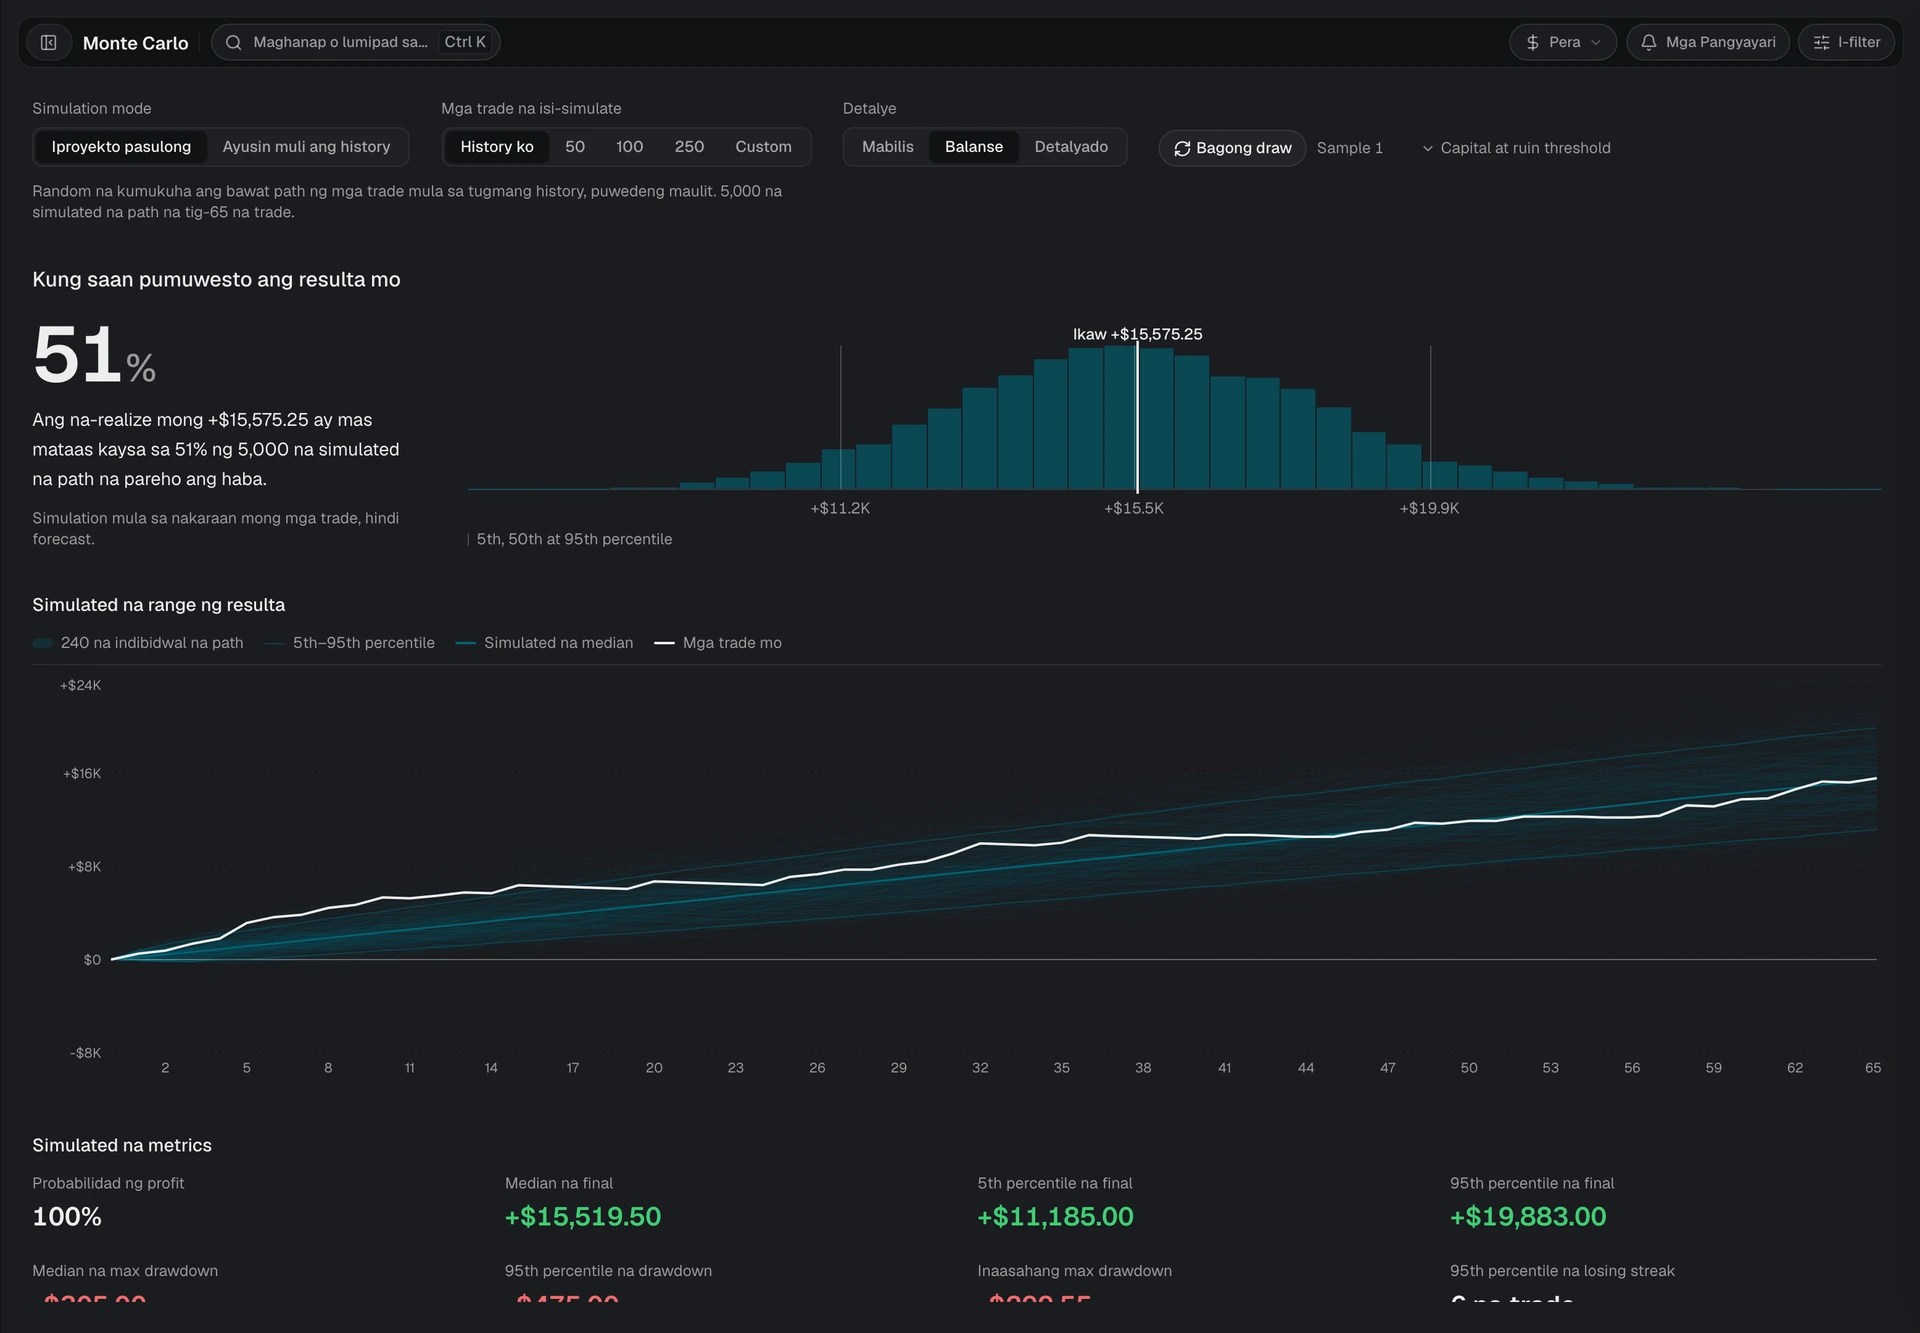
Task: Select Balanse detail level
Action: pyautogui.click(x=974, y=147)
